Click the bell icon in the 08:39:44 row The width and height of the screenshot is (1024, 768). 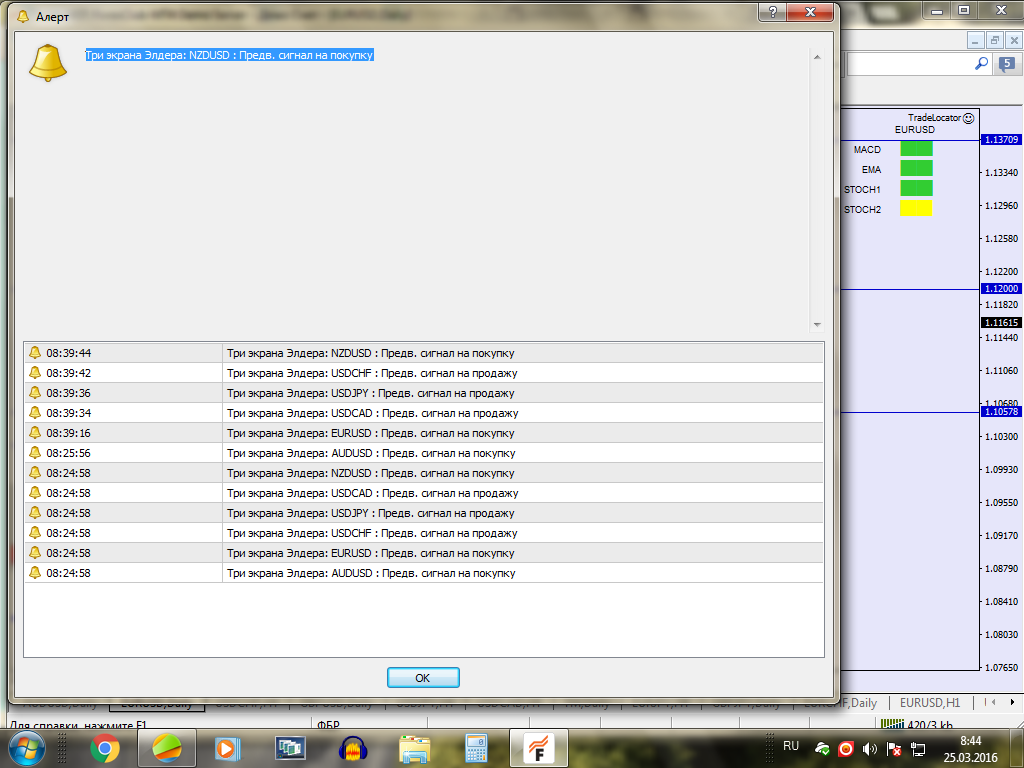coord(35,353)
